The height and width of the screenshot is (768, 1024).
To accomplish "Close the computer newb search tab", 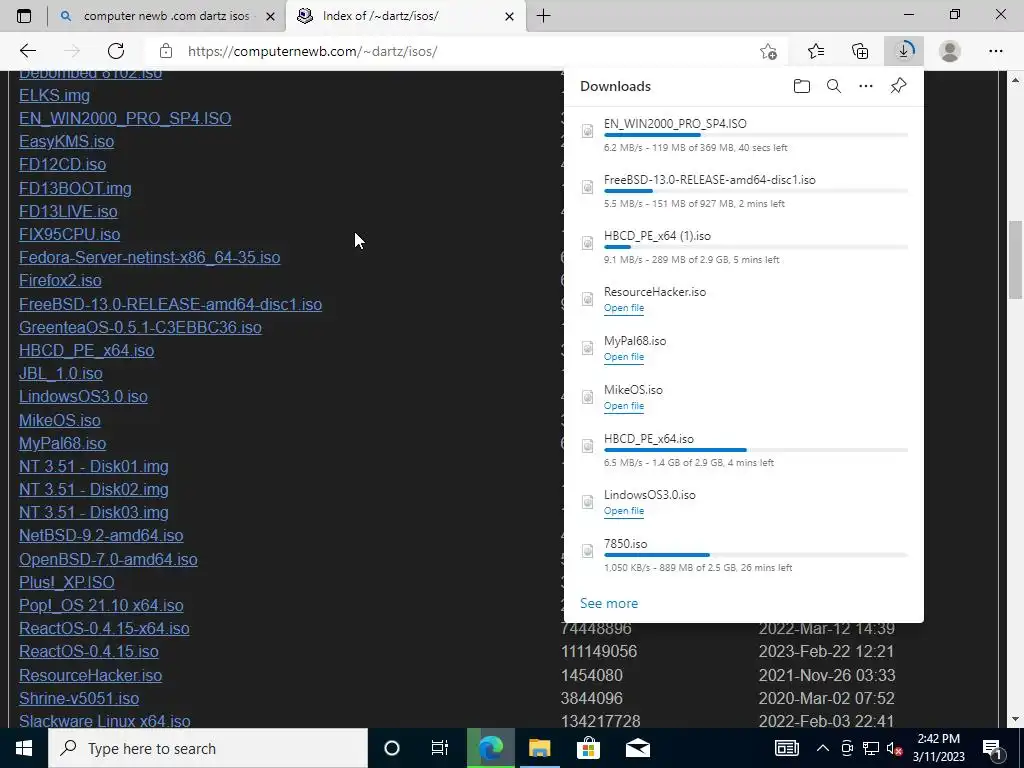I will [270, 16].
